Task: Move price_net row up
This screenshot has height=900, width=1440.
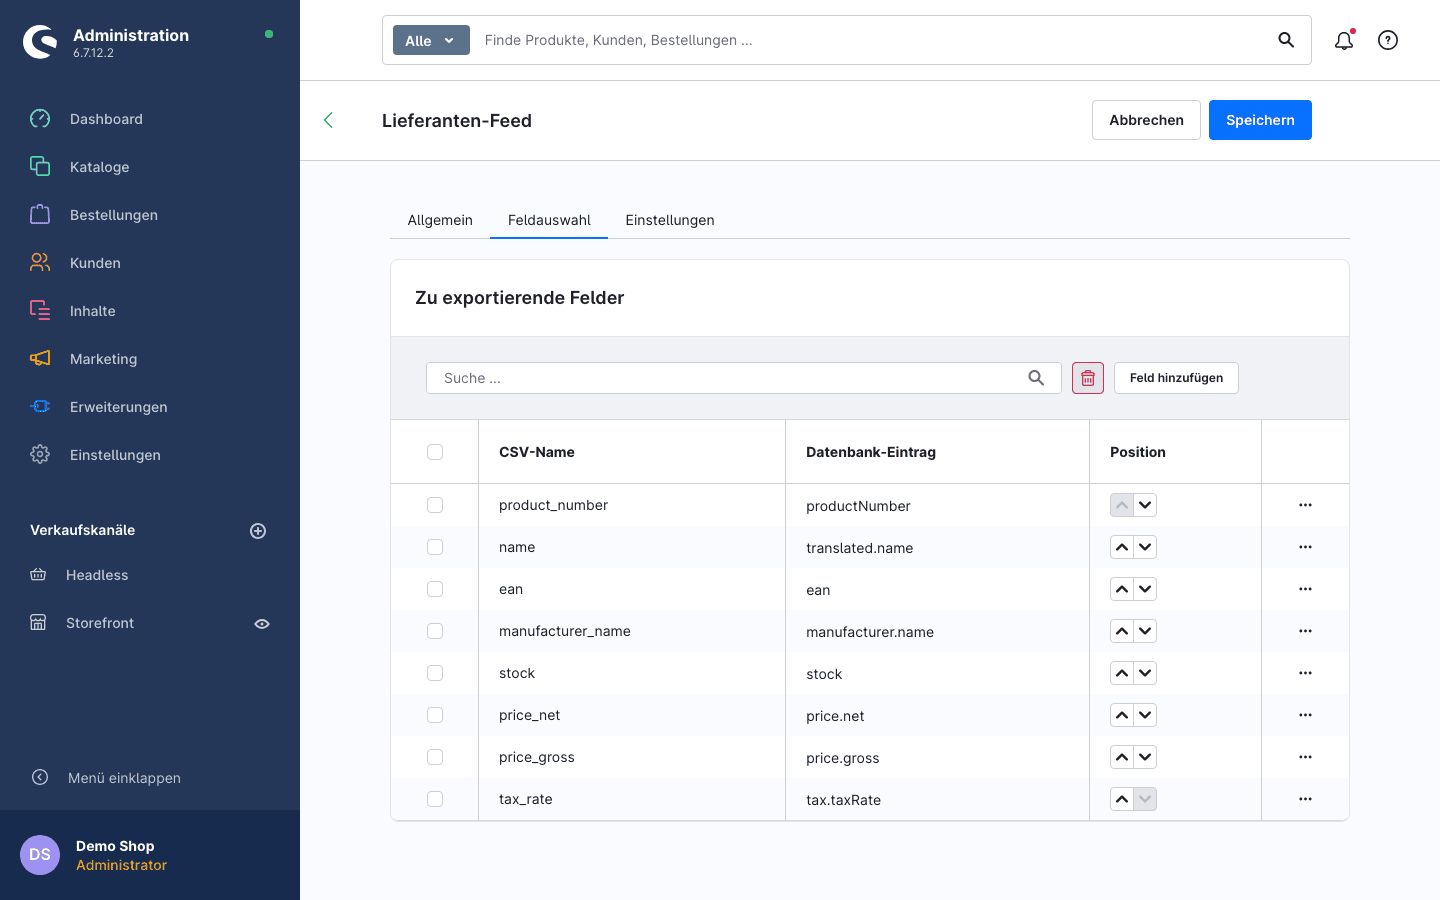Action: pos(1122,715)
